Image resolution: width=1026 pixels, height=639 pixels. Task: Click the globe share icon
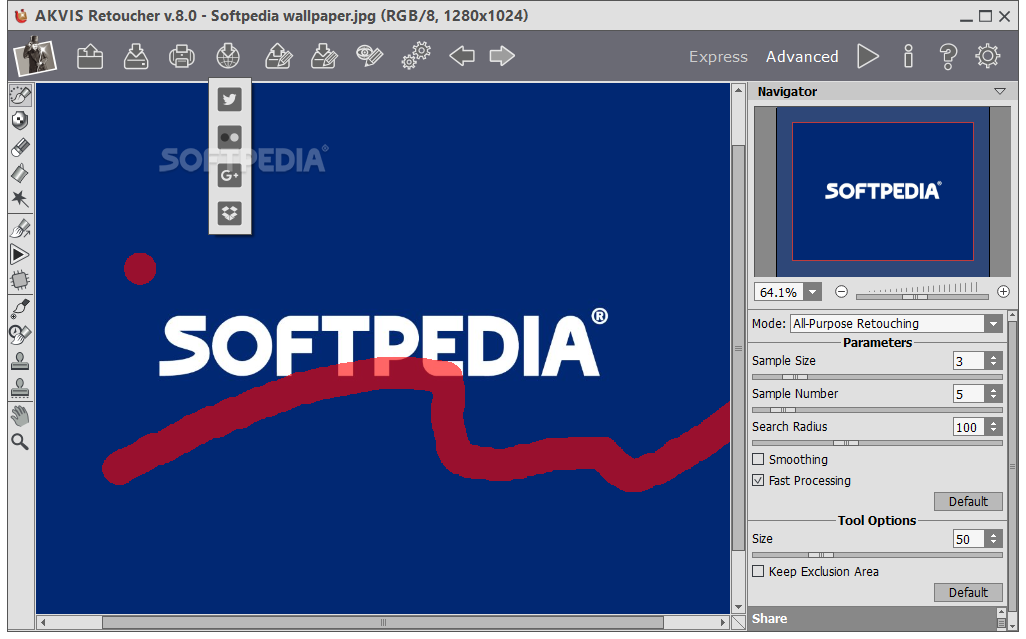(228, 57)
